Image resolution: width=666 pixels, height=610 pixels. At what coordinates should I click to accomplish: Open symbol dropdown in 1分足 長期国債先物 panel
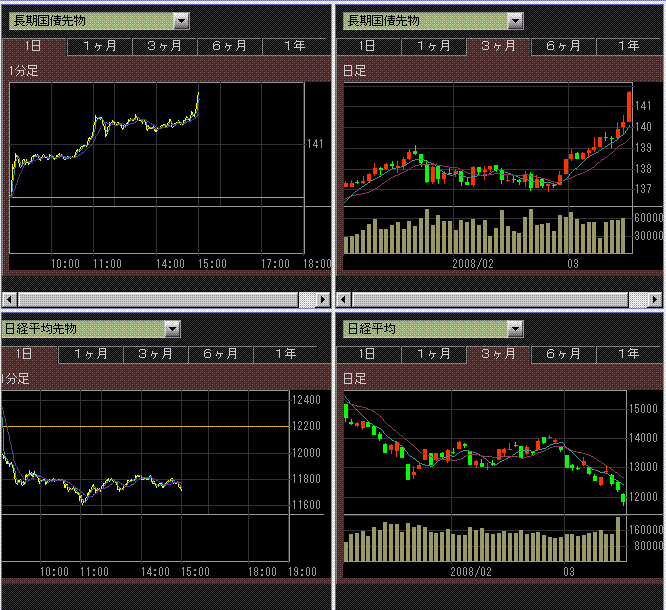tap(180, 20)
